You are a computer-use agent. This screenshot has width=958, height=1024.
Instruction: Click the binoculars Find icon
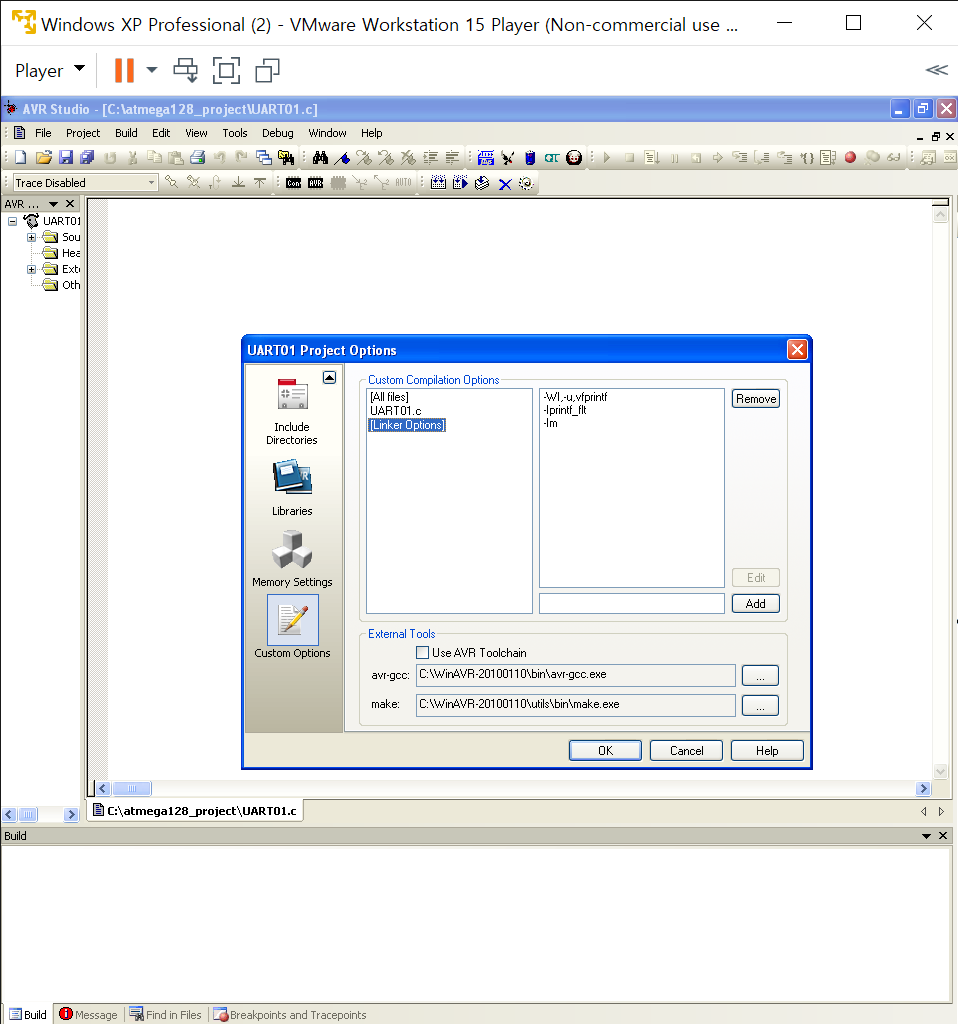[320, 157]
